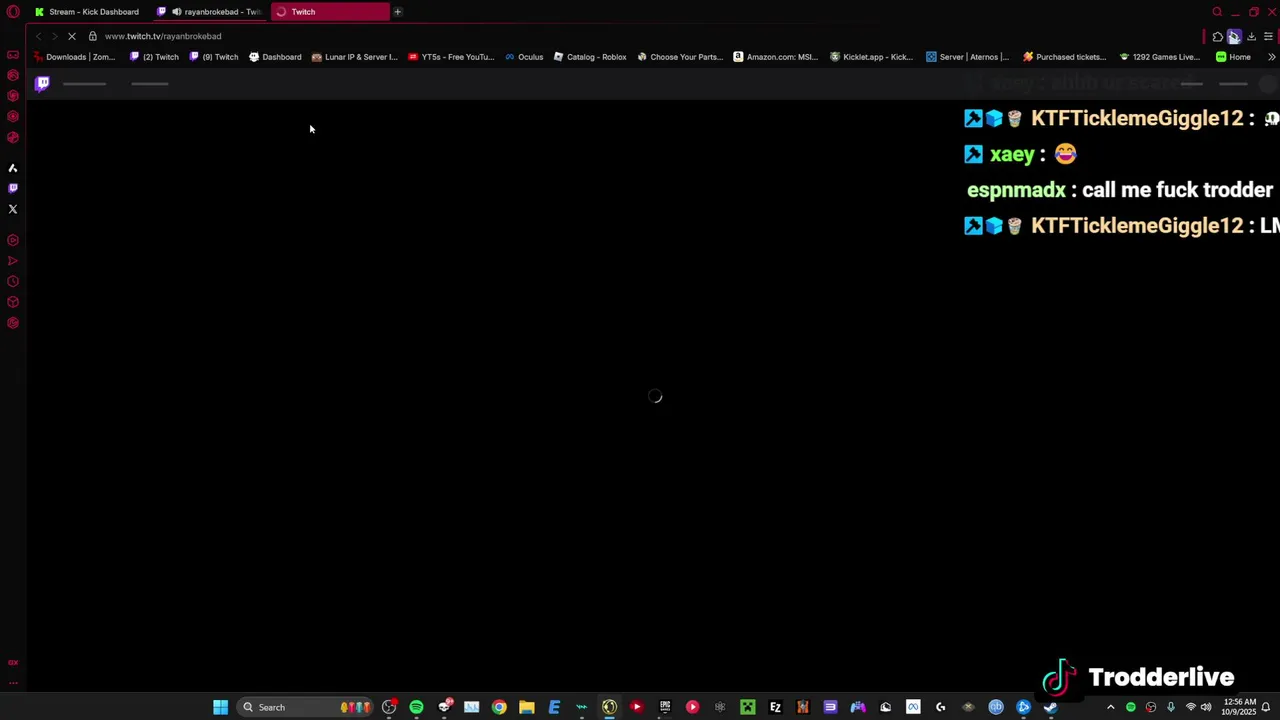This screenshot has width=1280, height=720.
Task: Add a new browser tab
Action: (397, 12)
